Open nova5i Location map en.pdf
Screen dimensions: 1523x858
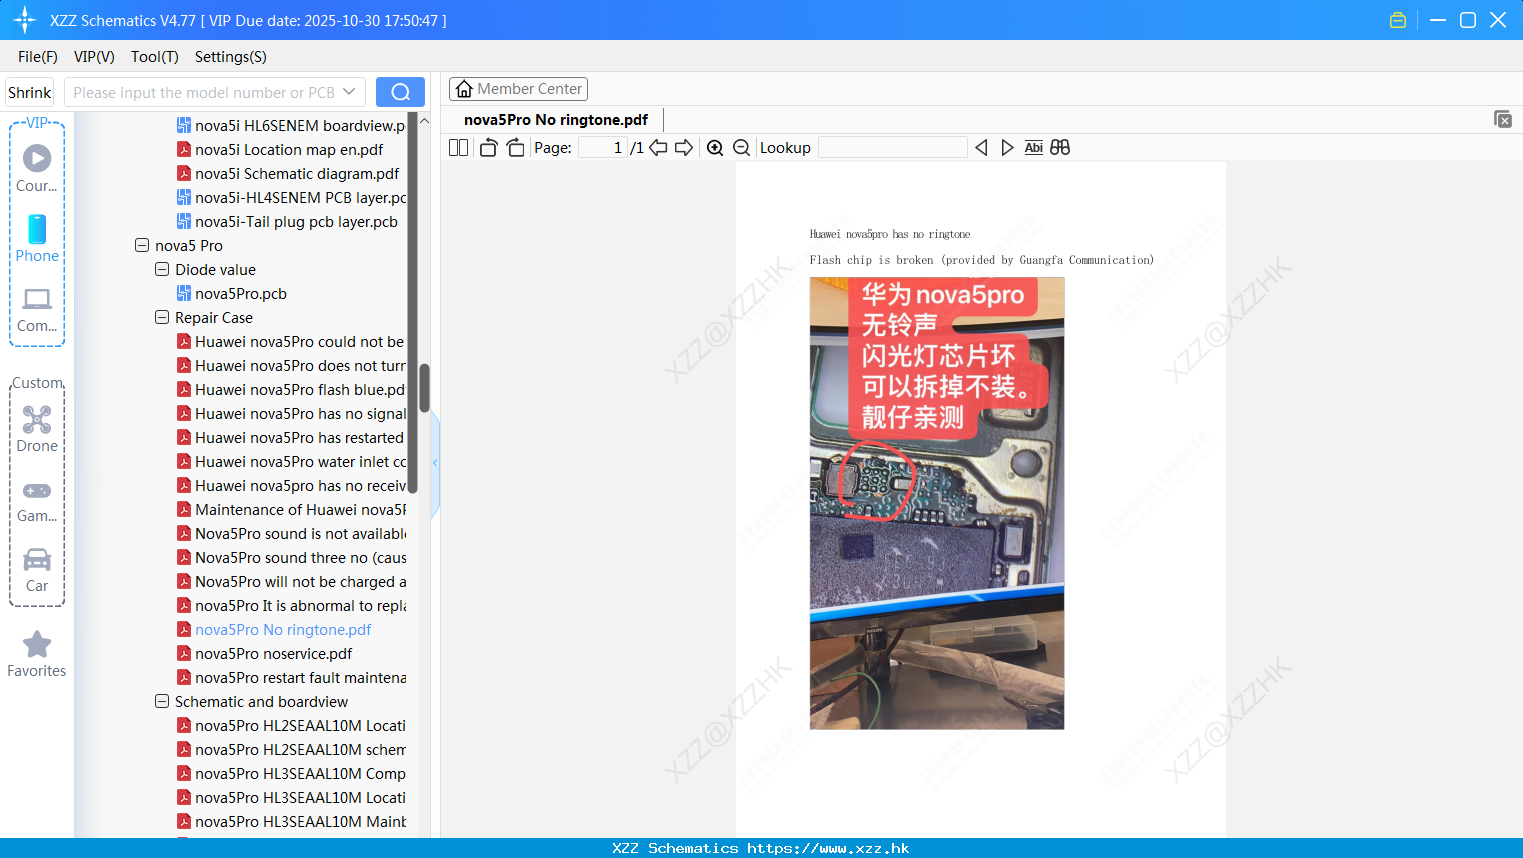point(280,149)
